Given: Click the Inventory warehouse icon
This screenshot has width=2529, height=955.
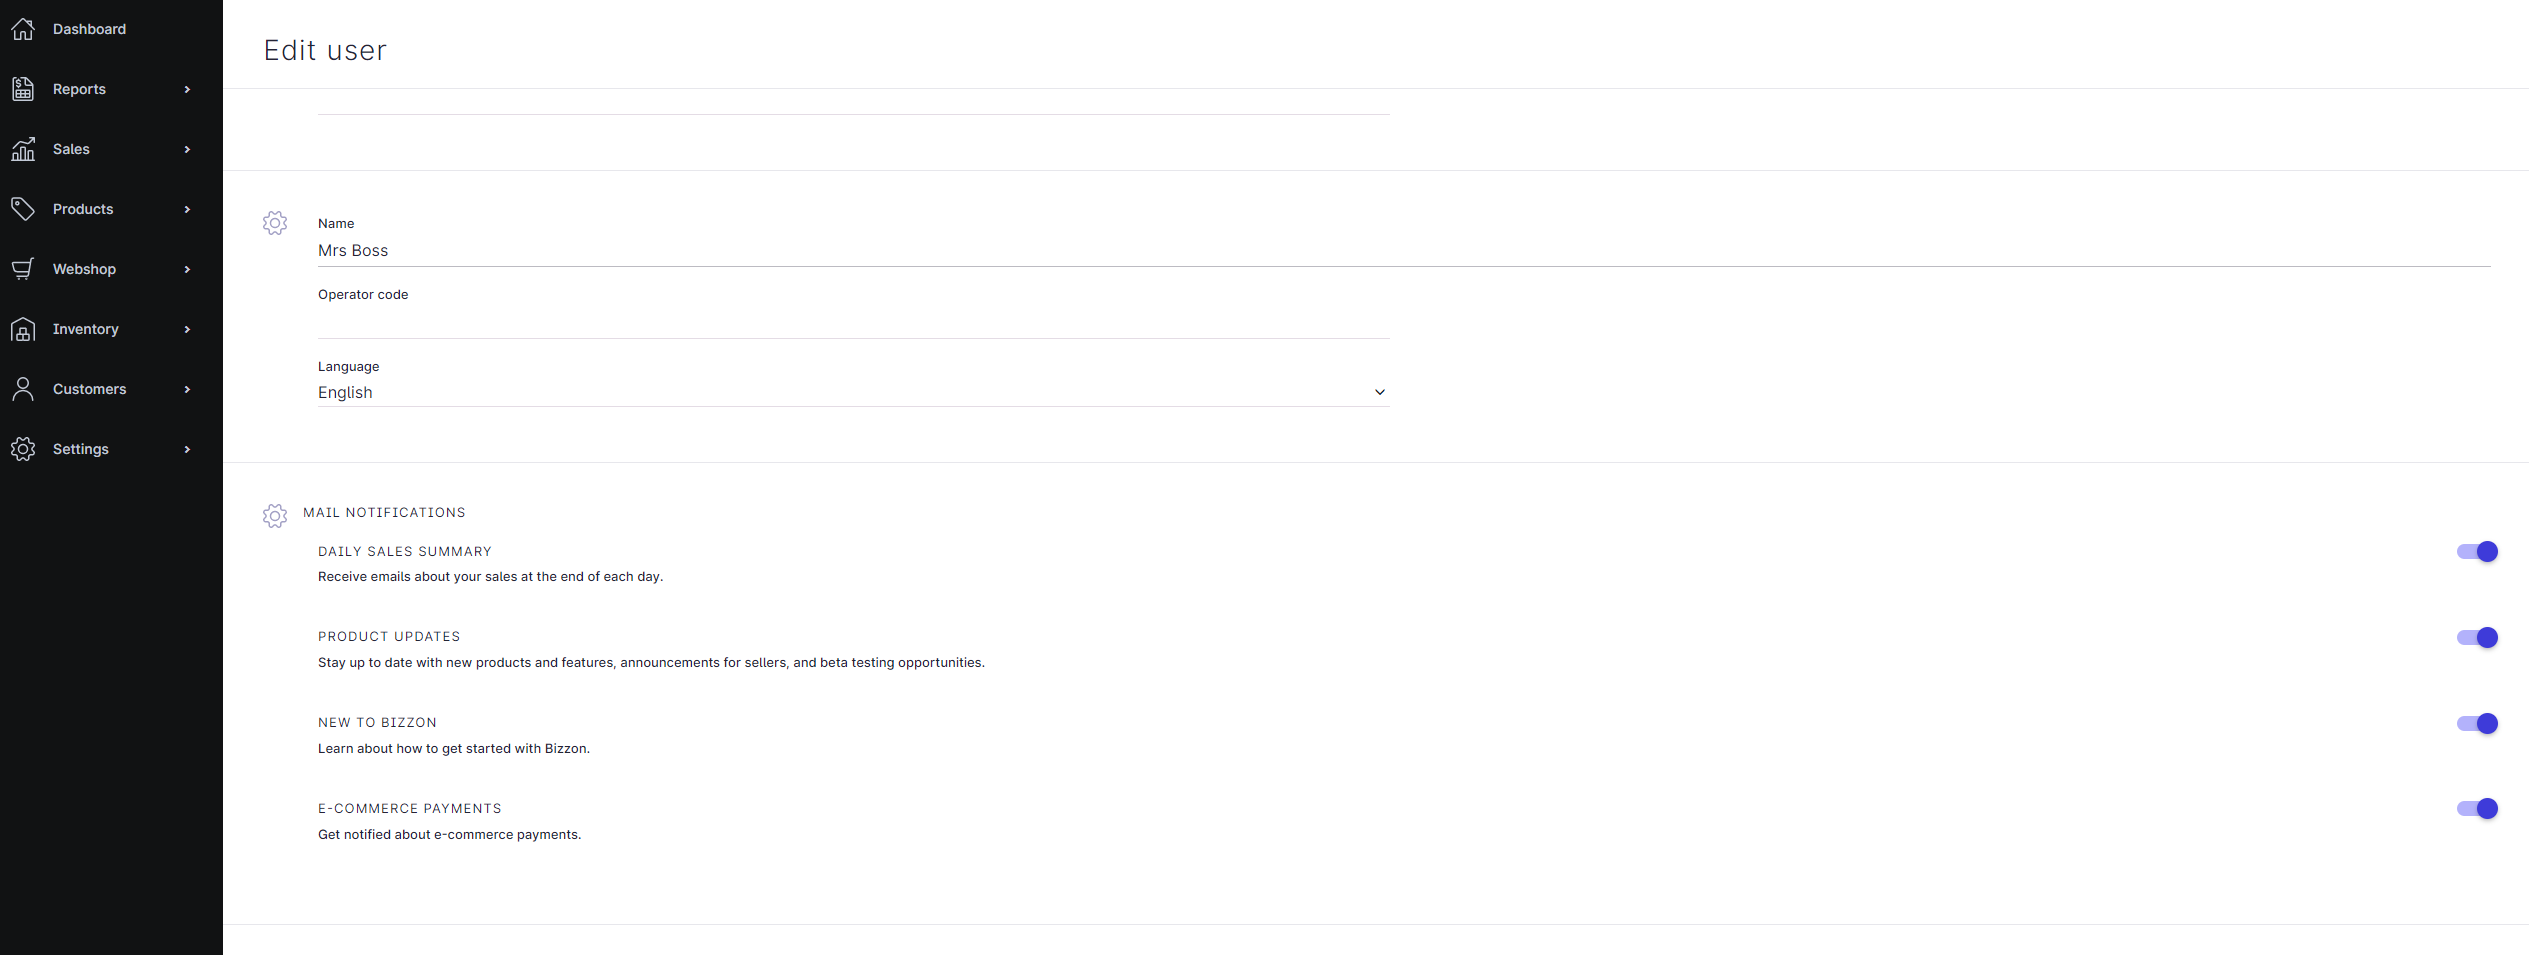Looking at the screenshot, I should click(23, 329).
